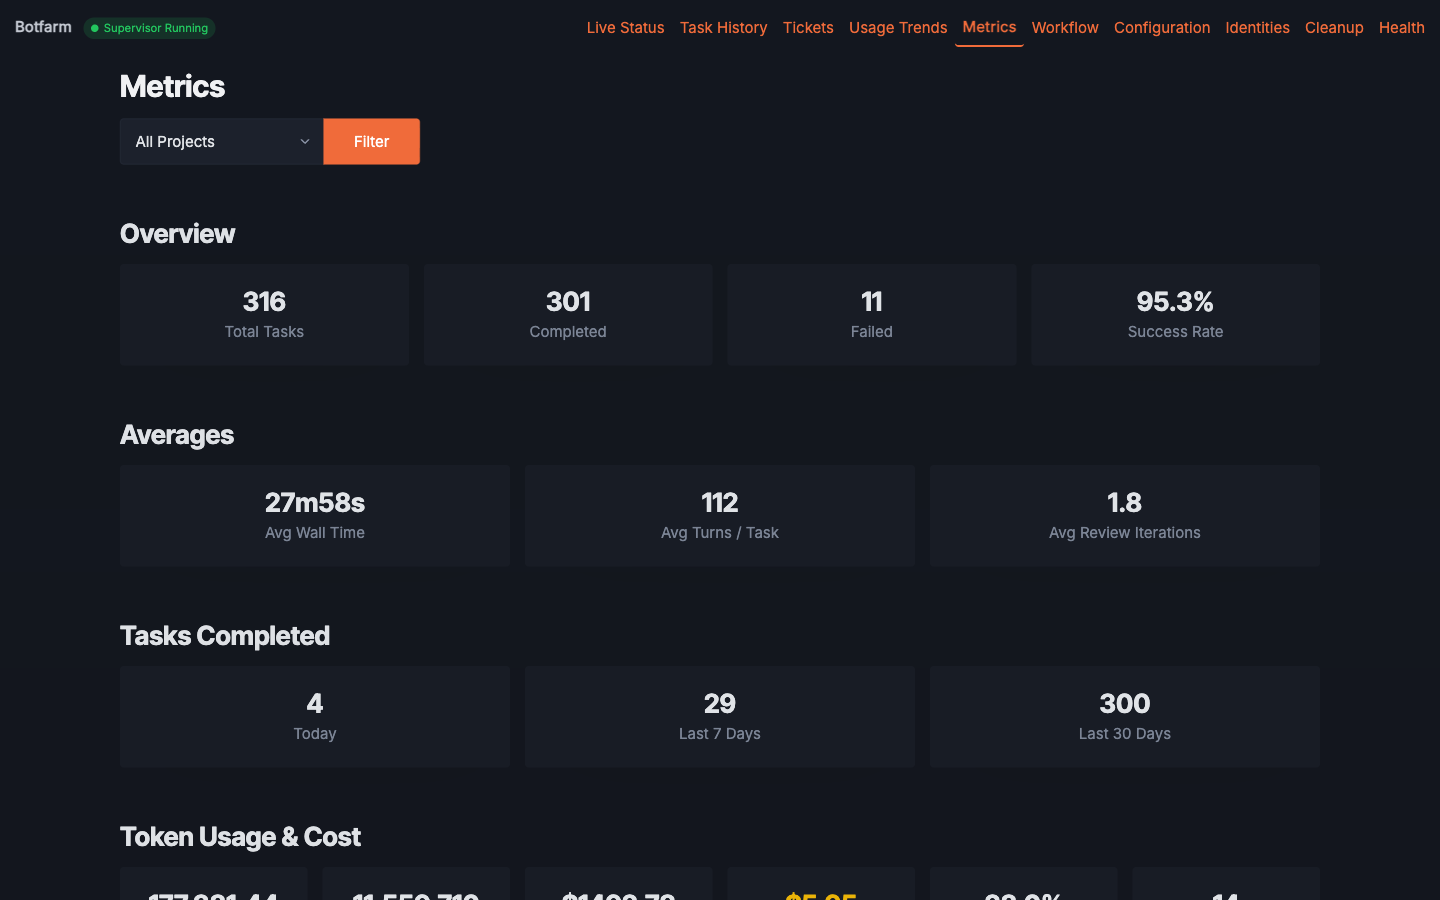
Task: Click the 95.3% Success Rate card
Action: point(1175,314)
